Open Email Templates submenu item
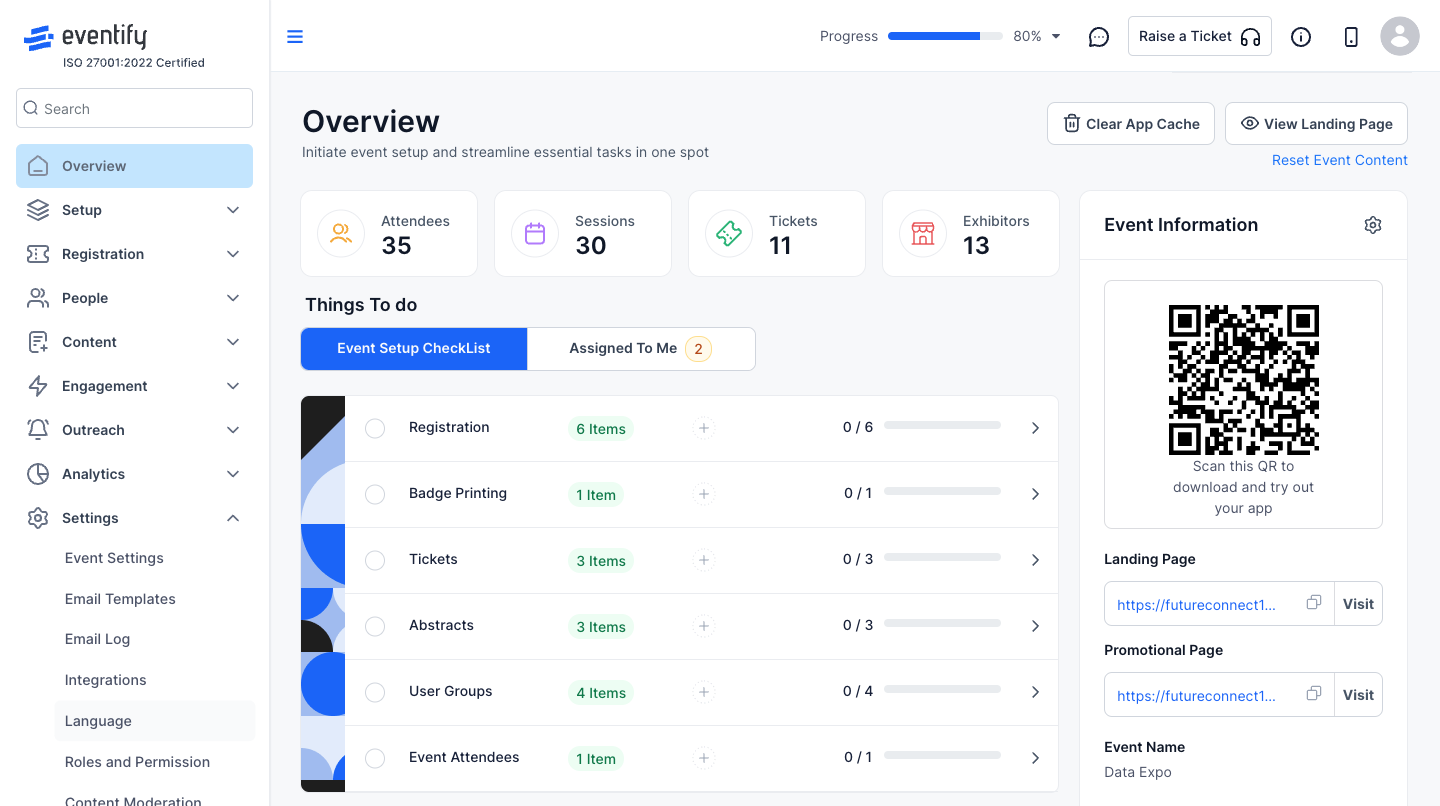 (x=120, y=599)
